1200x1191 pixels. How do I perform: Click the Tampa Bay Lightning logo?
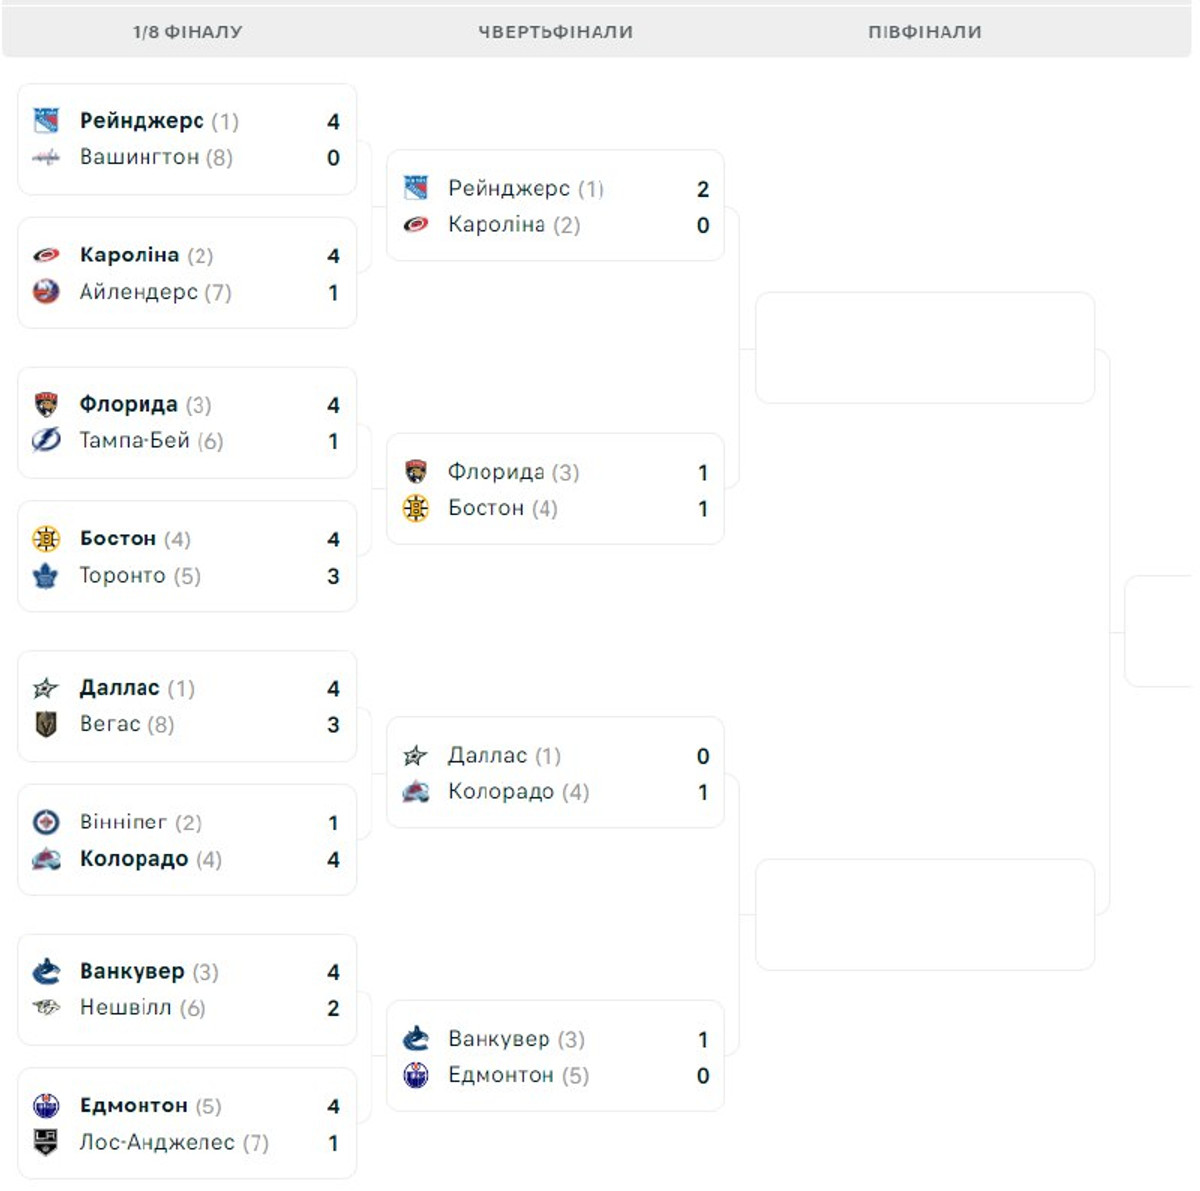[46, 440]
